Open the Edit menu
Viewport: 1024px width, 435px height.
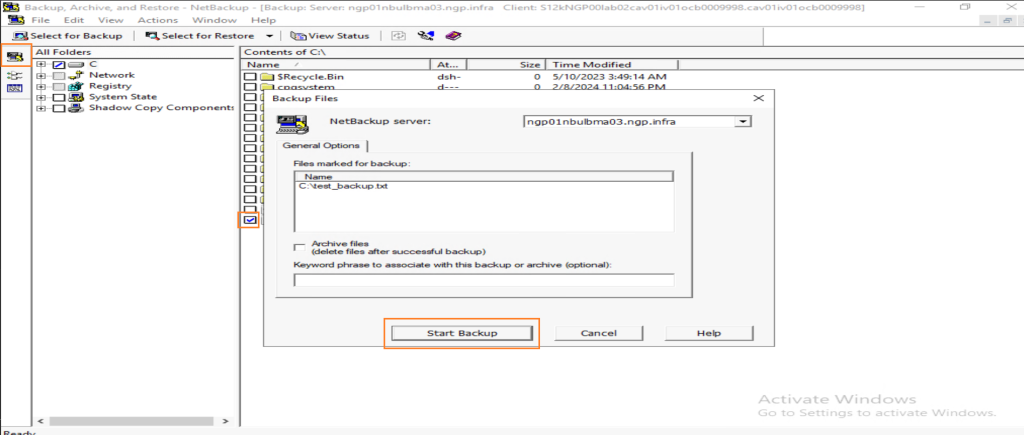pyautogui.click(x=74, y=20)
